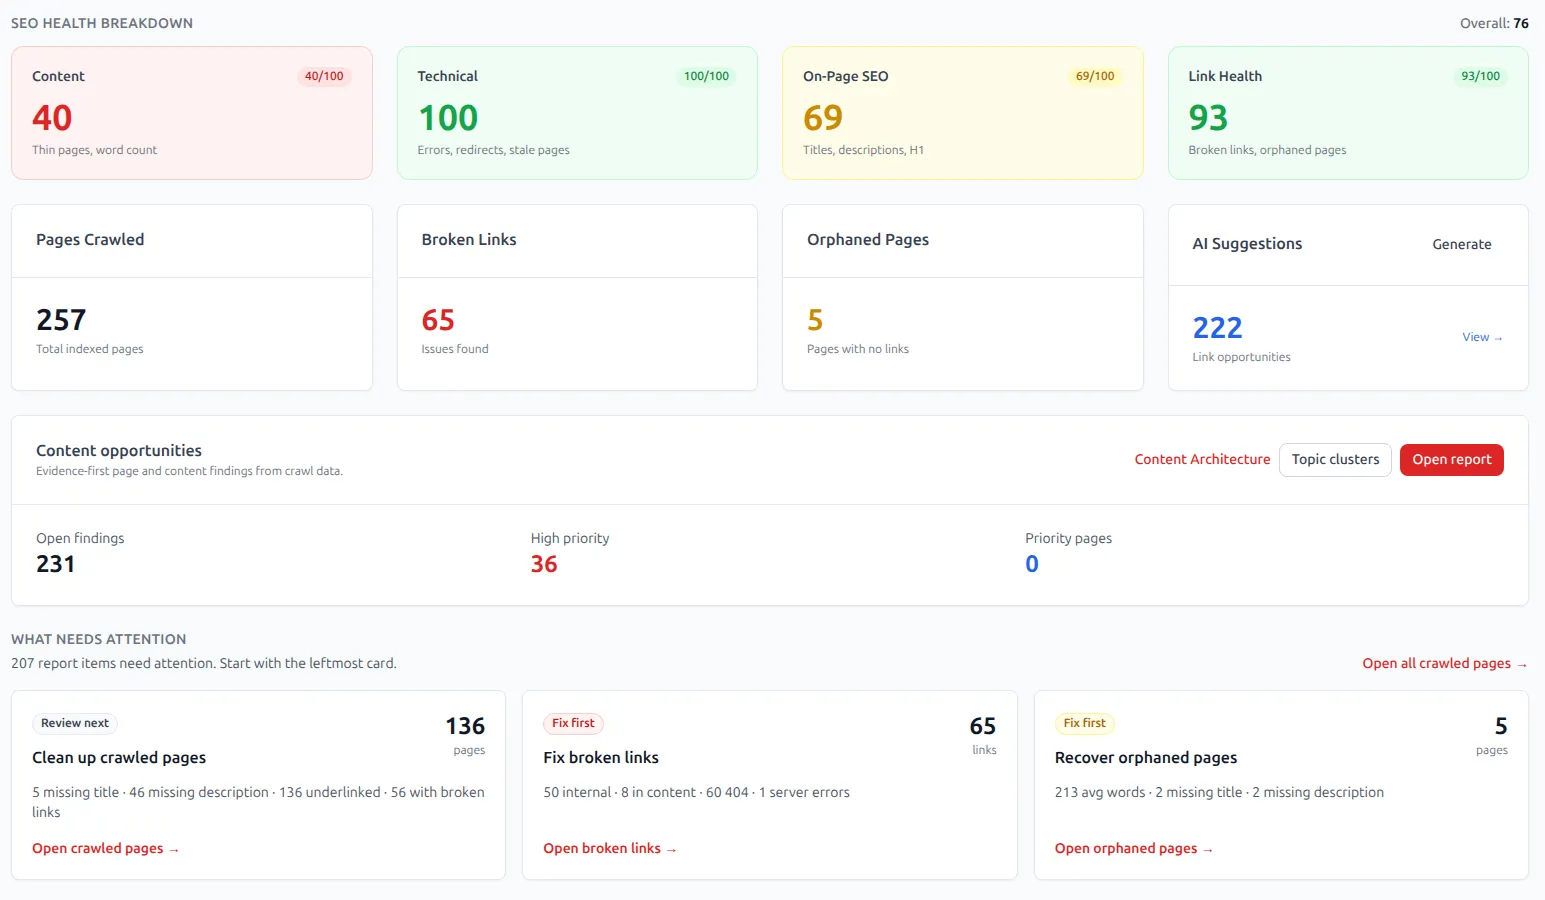This screenshot has height=900, width=1545.
Task: Click Generate in the AI Suggestions card
Action: (1461, 244)
